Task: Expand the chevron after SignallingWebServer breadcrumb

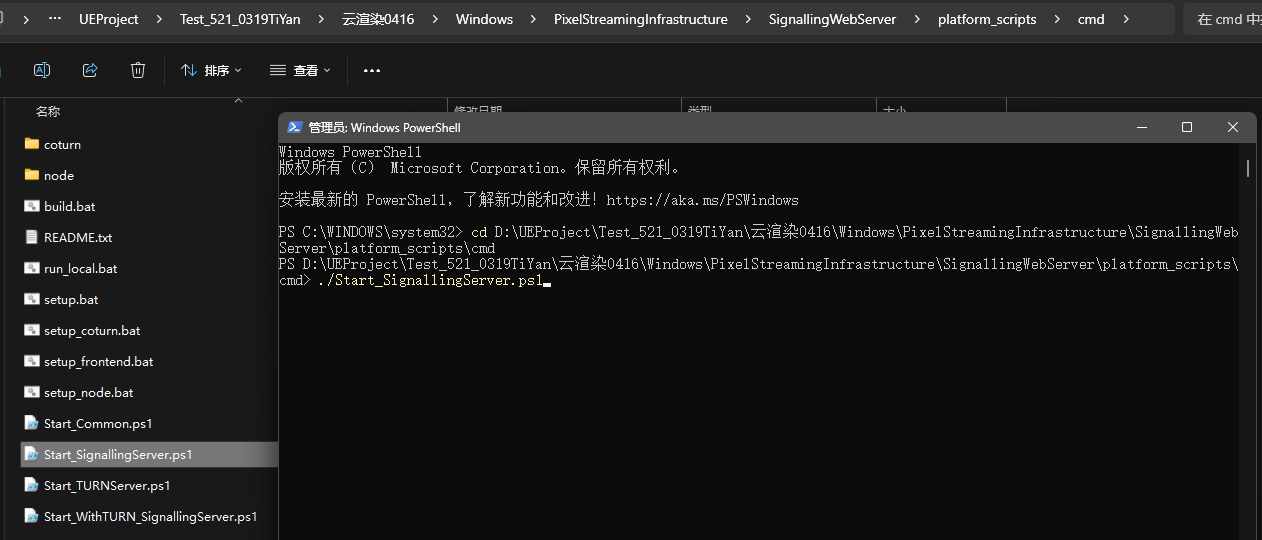Action: 918,19
